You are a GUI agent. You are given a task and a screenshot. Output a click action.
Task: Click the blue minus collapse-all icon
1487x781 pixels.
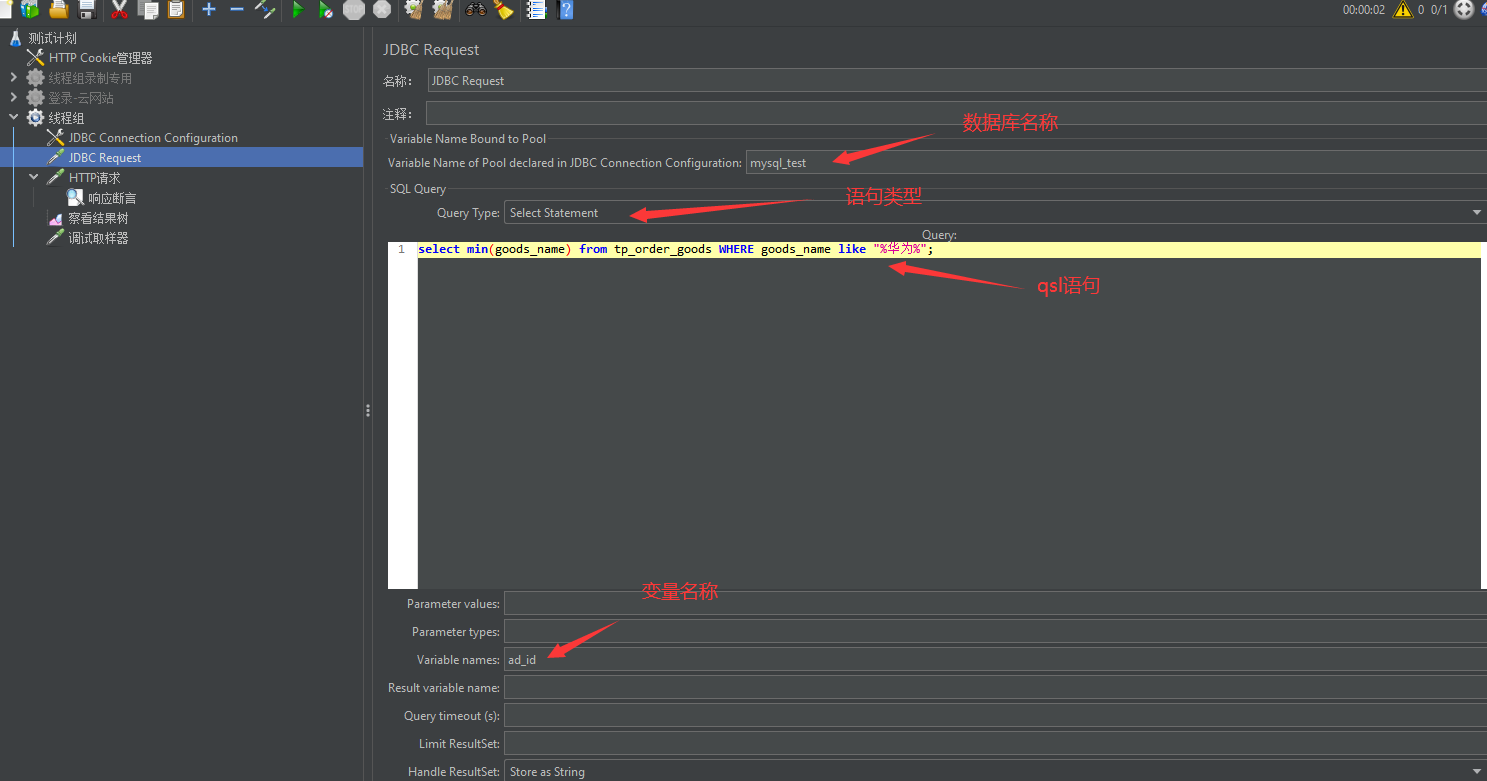[x=237, y=9]
